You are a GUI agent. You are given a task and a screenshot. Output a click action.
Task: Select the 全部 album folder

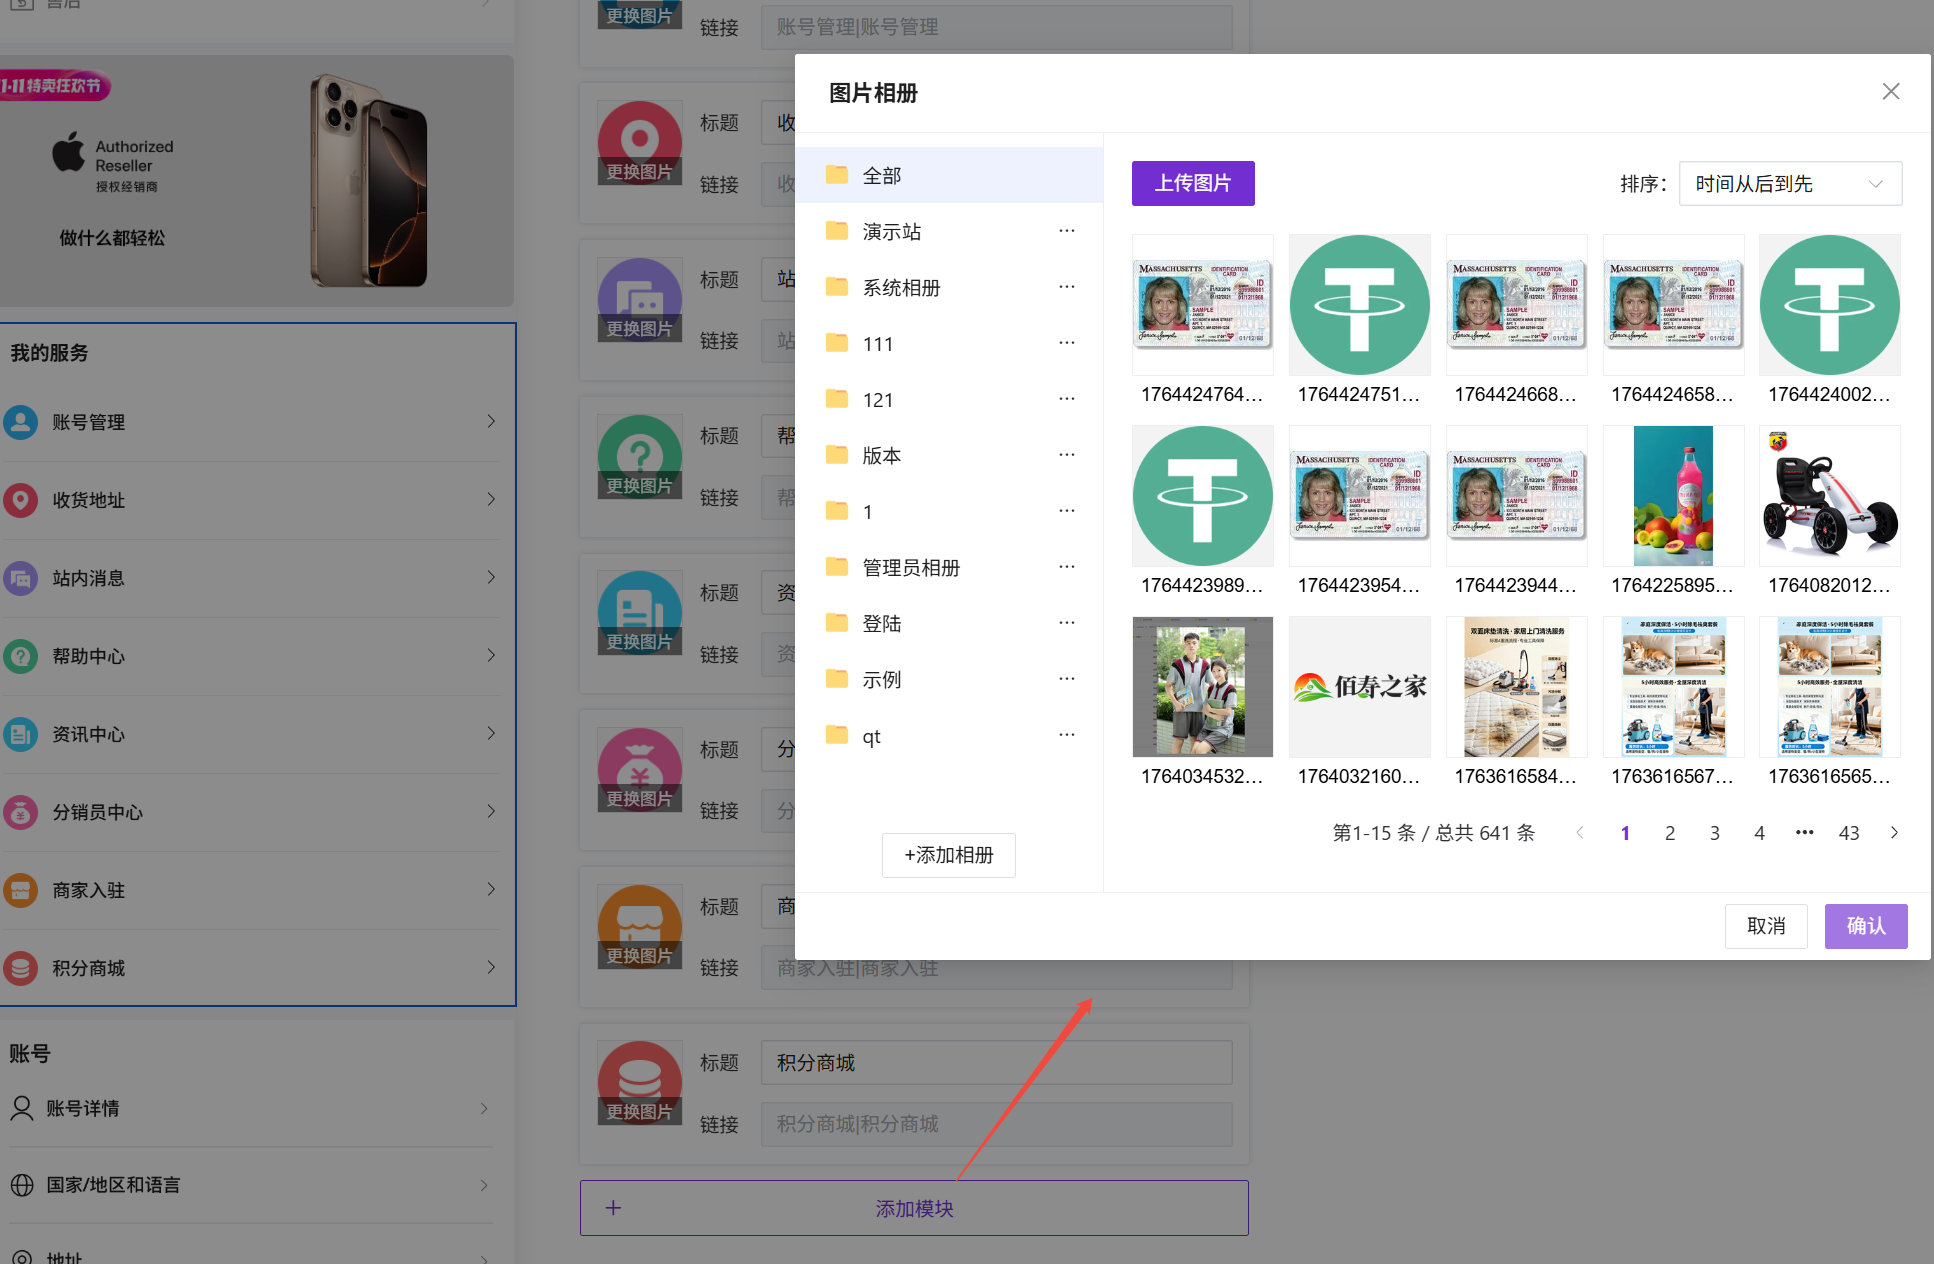click(880, 176)
